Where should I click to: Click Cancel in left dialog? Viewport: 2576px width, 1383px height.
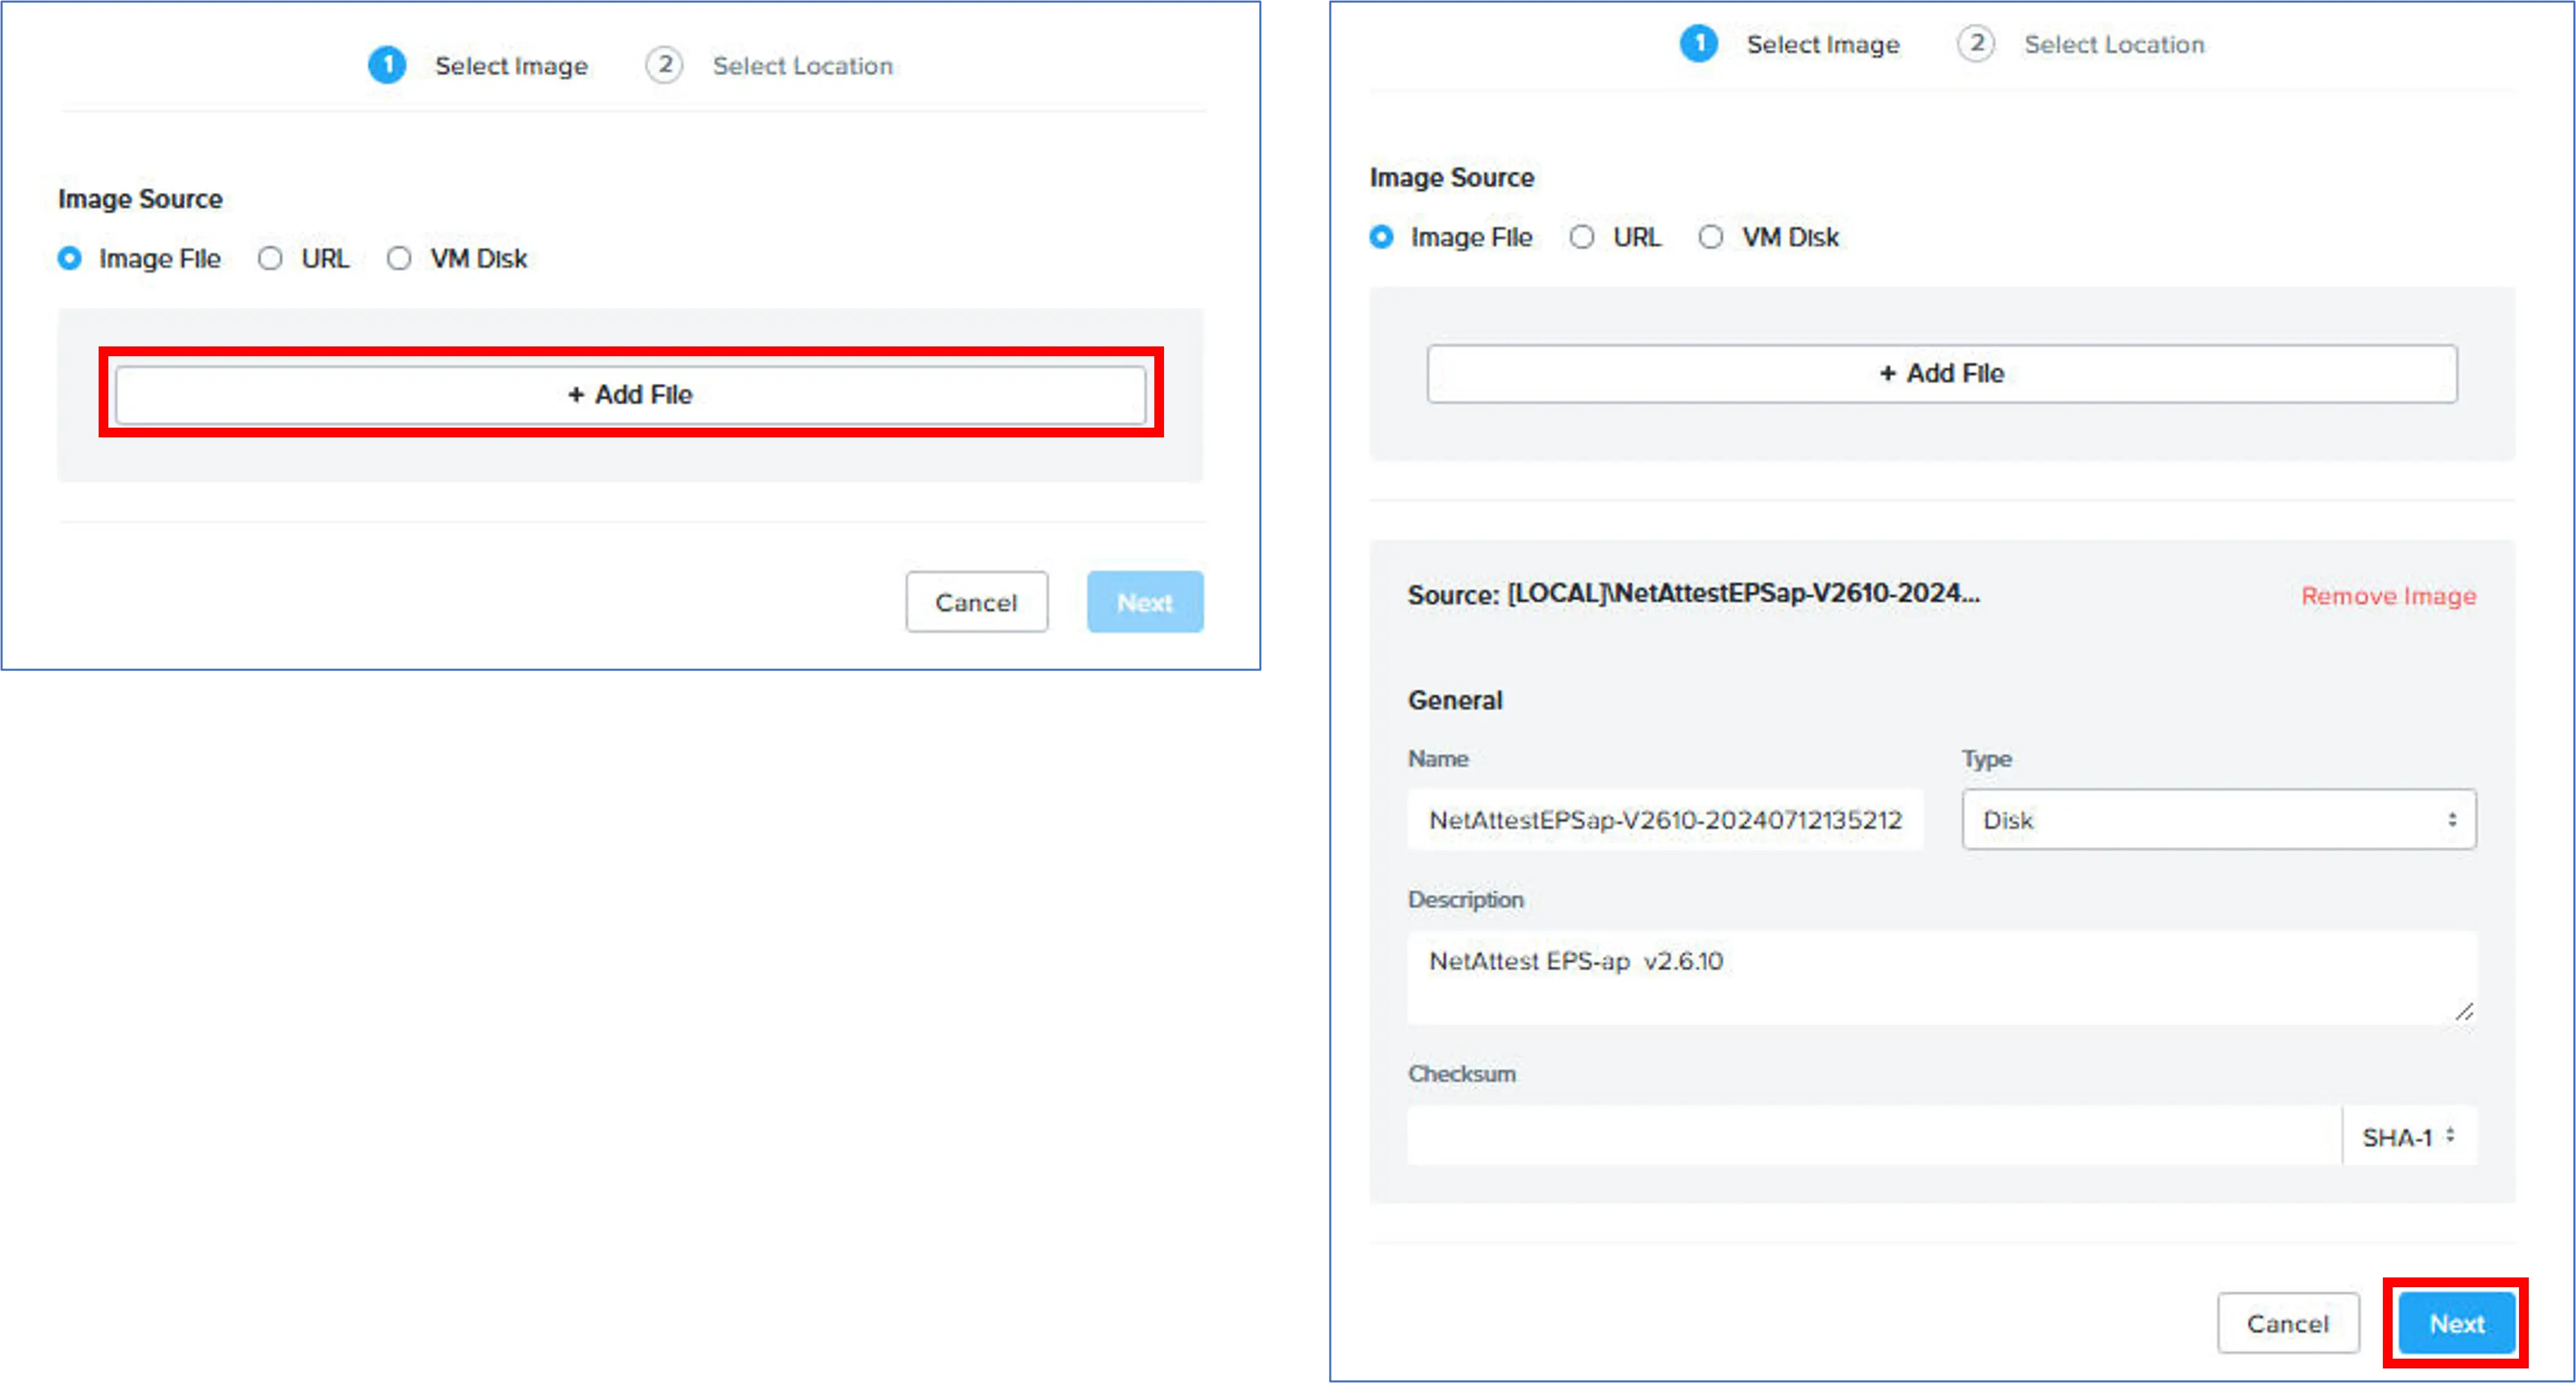977,602
